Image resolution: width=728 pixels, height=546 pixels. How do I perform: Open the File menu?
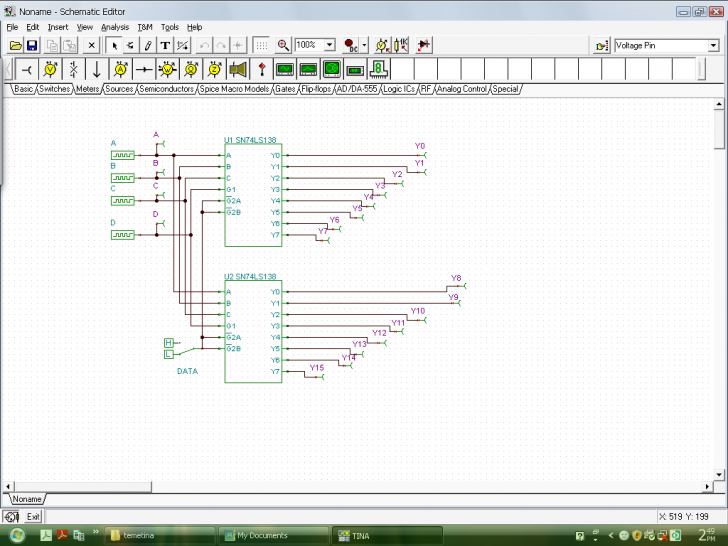coord(12,27)
